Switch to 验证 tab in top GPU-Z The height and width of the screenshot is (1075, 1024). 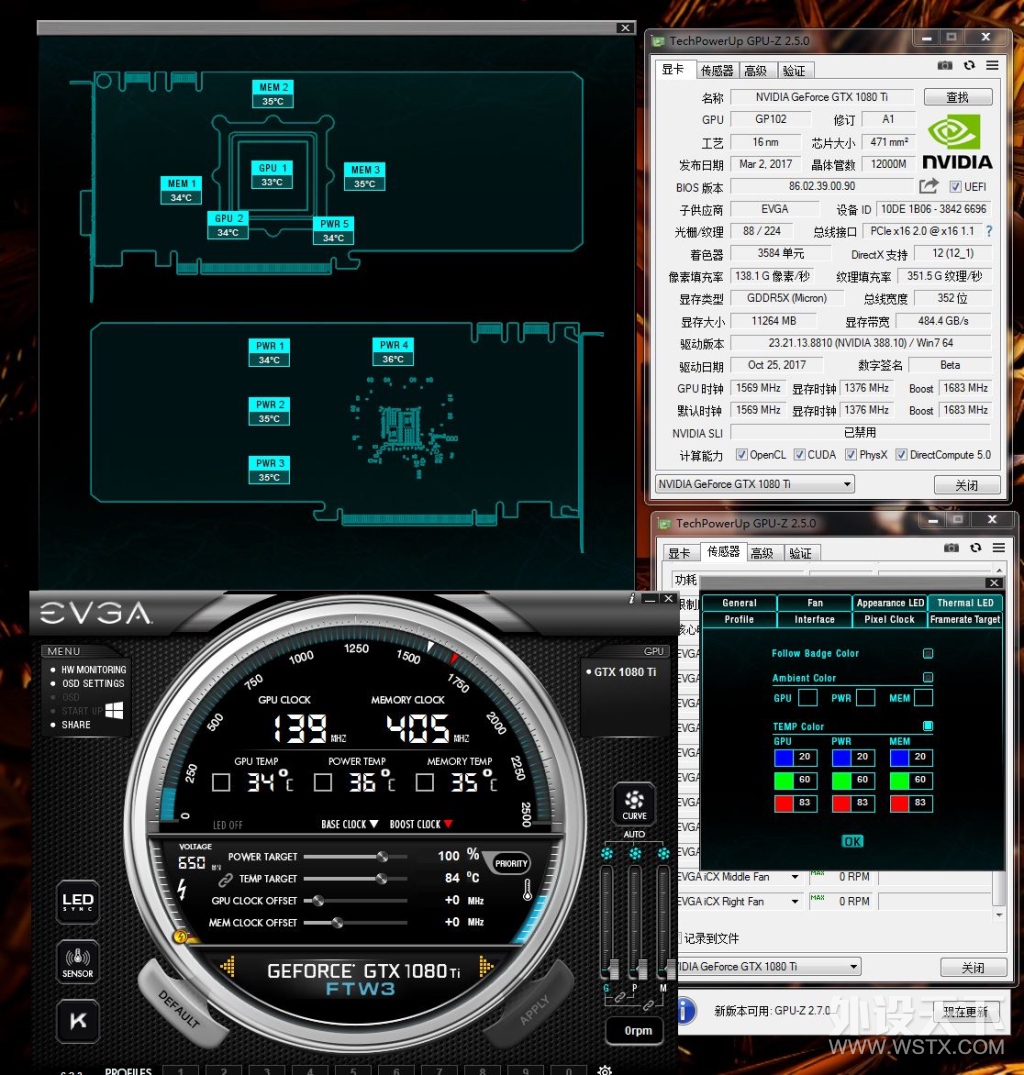pos(794,71)
